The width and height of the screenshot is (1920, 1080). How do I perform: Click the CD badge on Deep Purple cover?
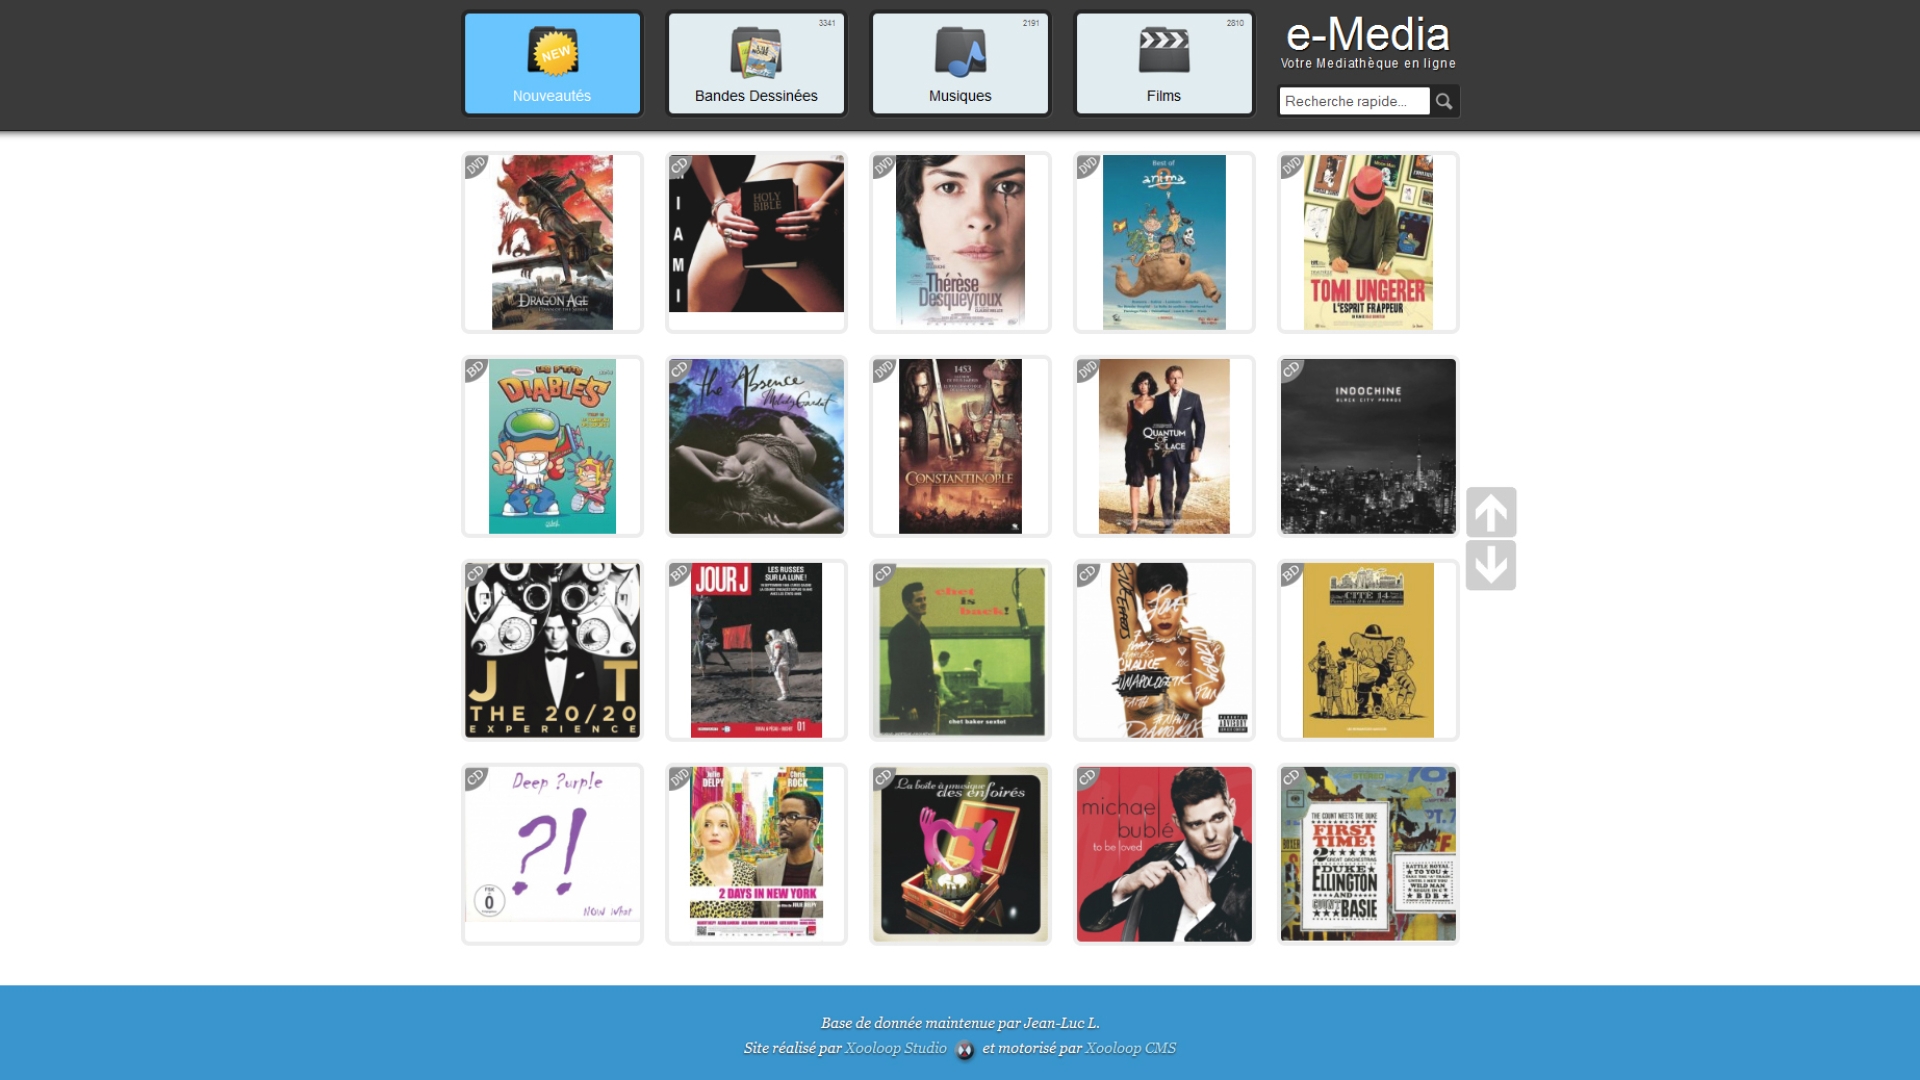[x=474, y=777]
